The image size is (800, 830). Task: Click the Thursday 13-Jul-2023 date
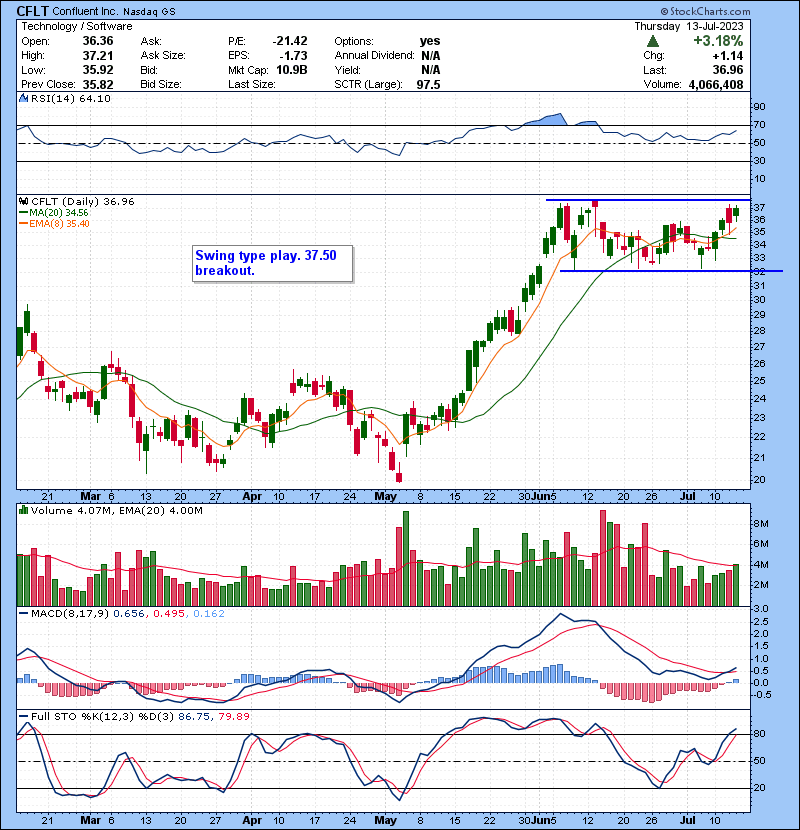689,26
